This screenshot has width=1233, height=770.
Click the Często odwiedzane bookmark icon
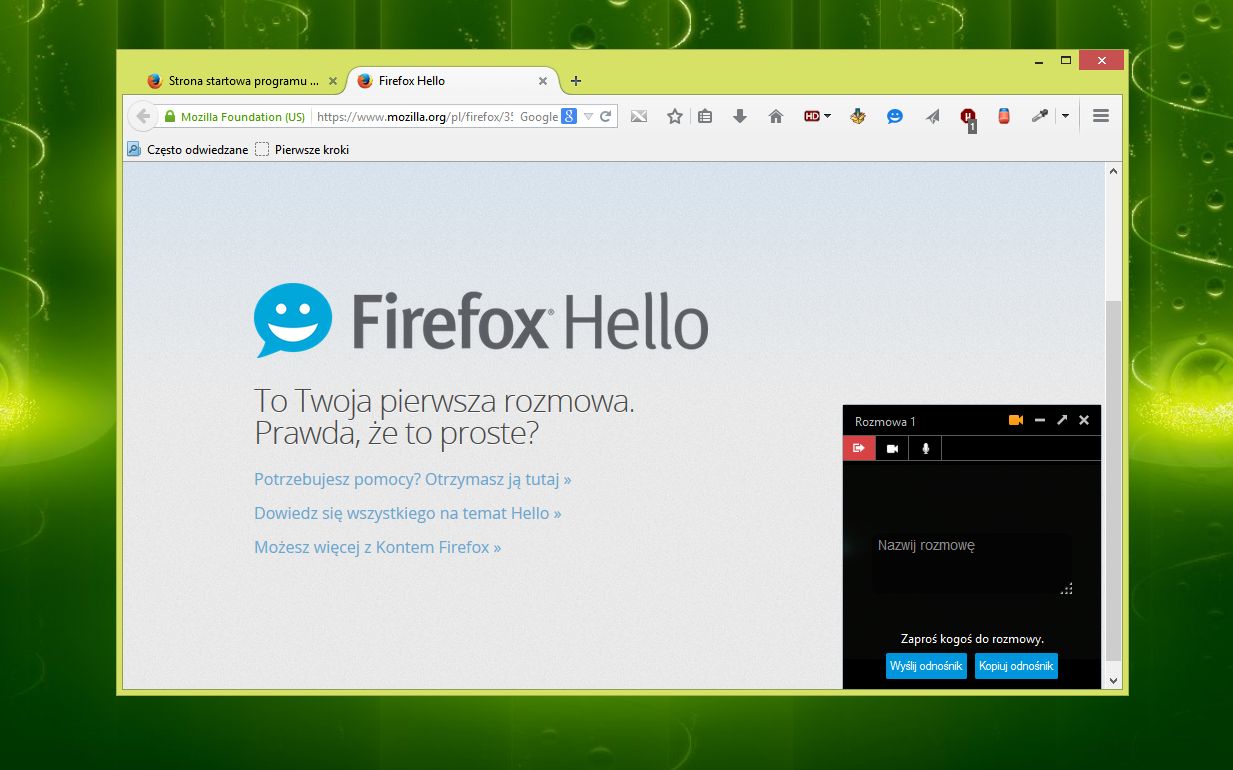point(134,149)
